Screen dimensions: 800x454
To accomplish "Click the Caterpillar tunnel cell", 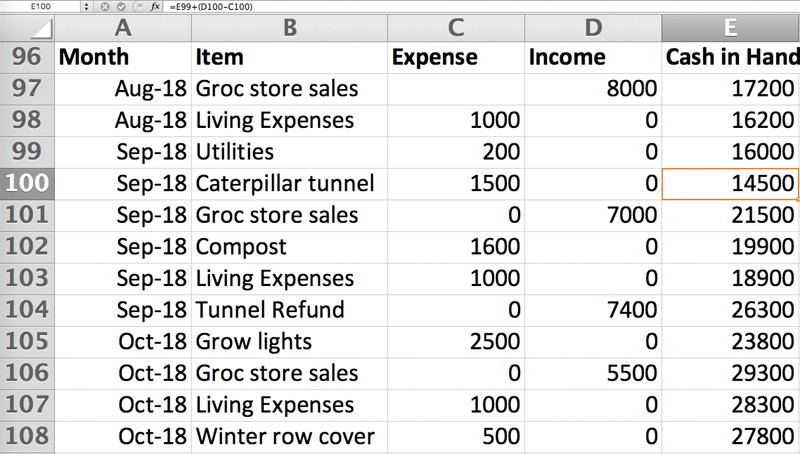I will tap(288, 183).
